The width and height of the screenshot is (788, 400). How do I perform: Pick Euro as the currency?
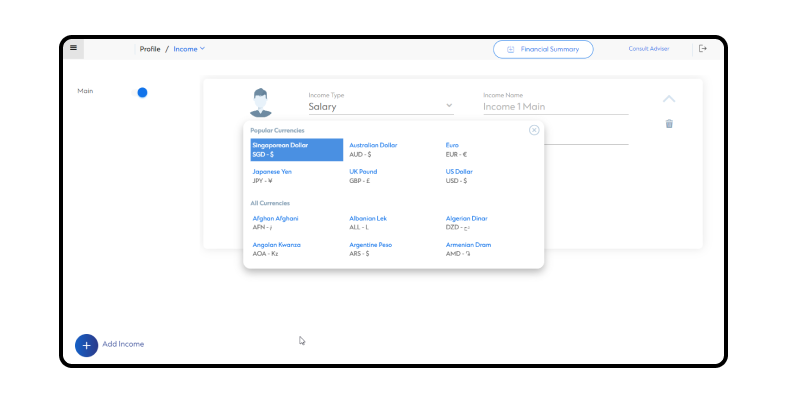coord(457,150)
